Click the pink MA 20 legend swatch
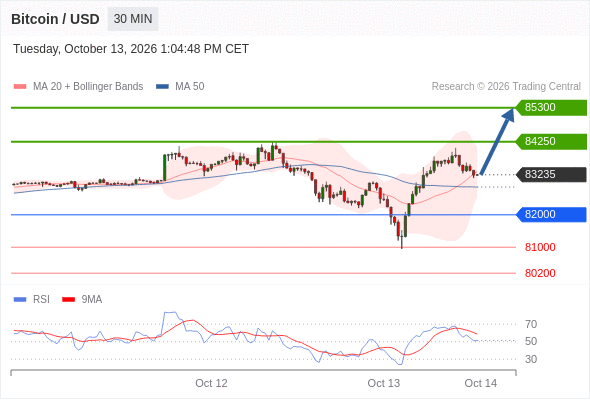 pos(20,87)
